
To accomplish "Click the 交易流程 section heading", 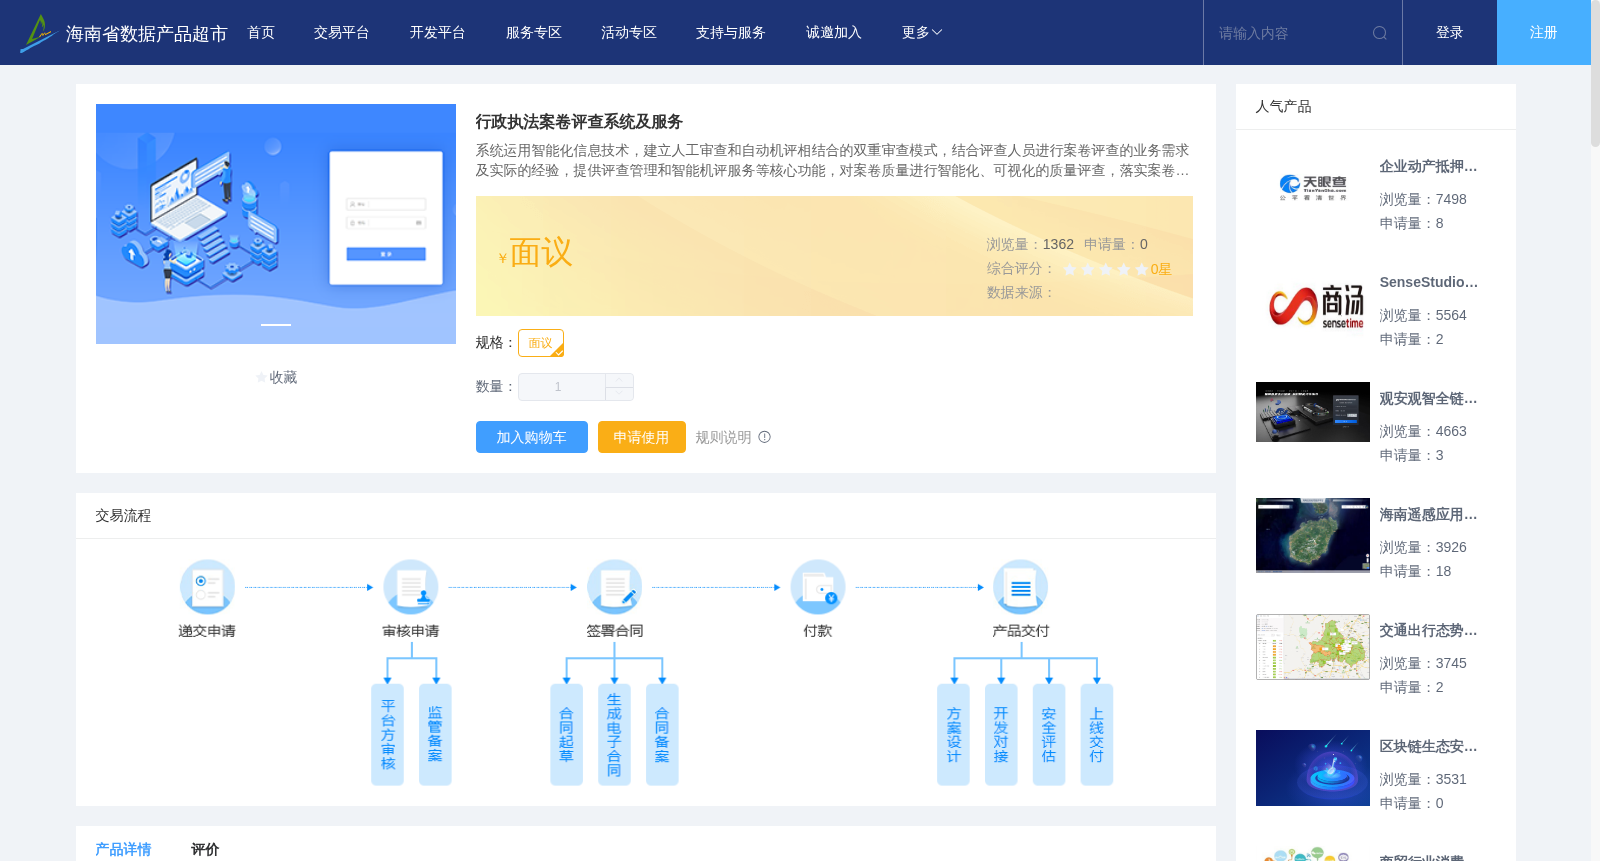I will tap(123, 515).
